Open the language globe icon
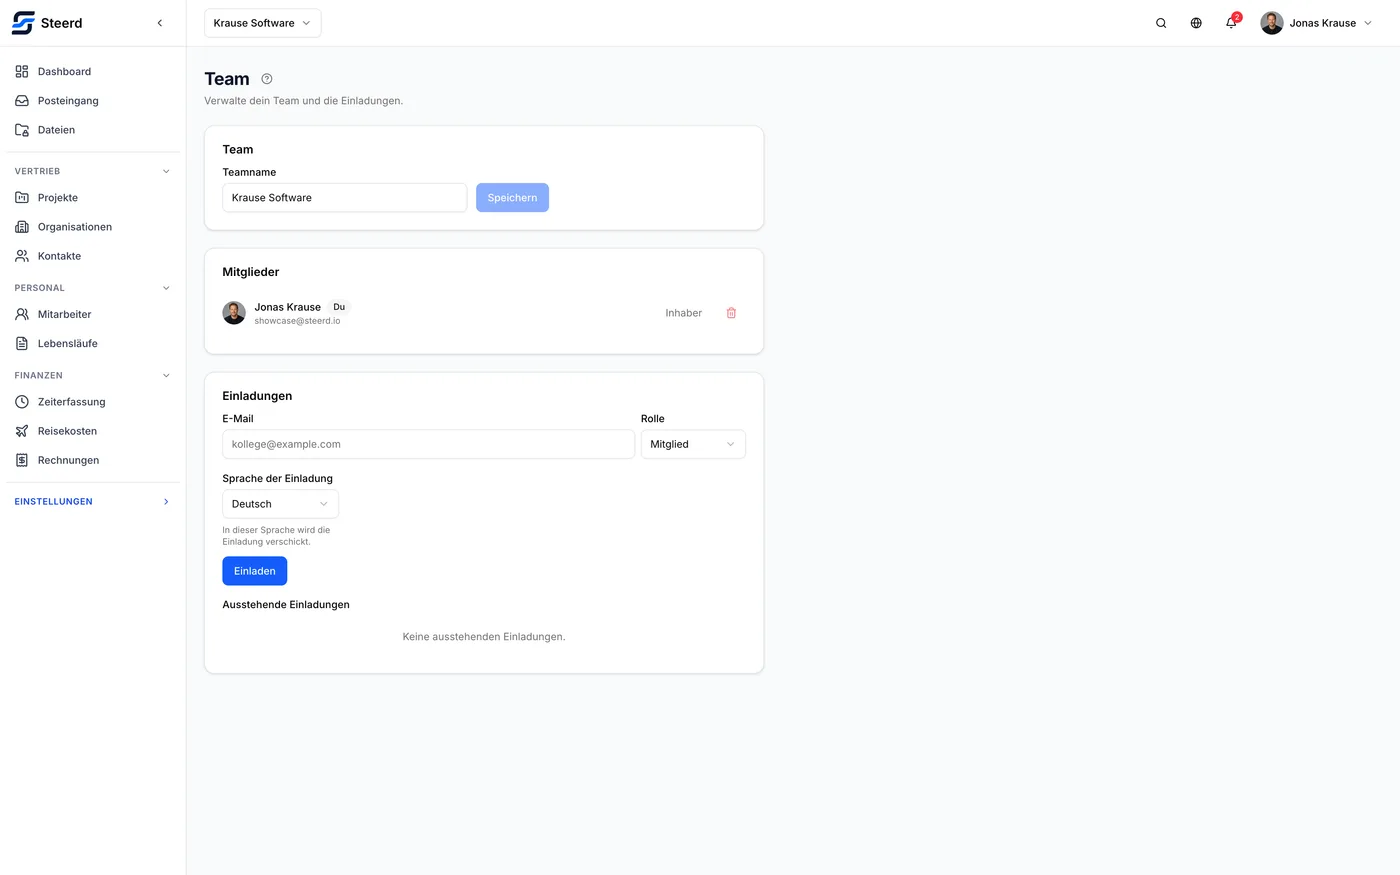The height and width of the screenshot is (875, 1400). click(1196, 23)
